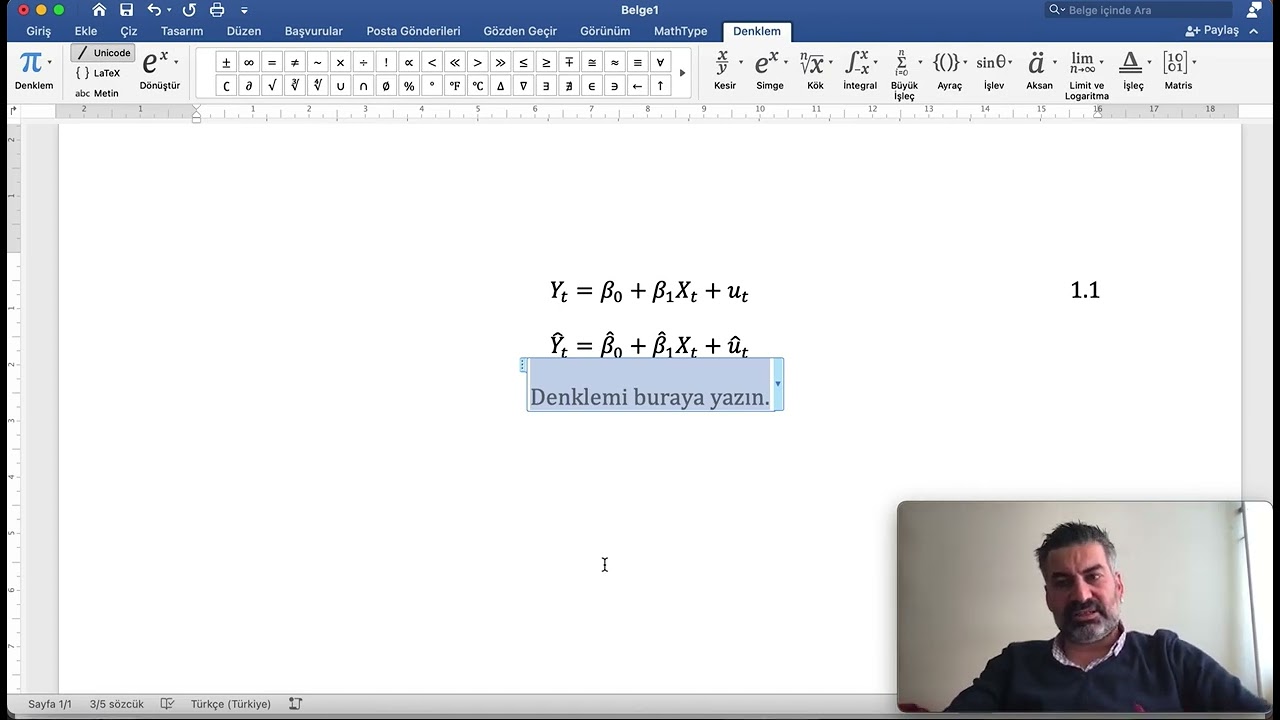Insert the union symbol
The width and height of the screenshot is (1280, 720).
tap(340, 86)
